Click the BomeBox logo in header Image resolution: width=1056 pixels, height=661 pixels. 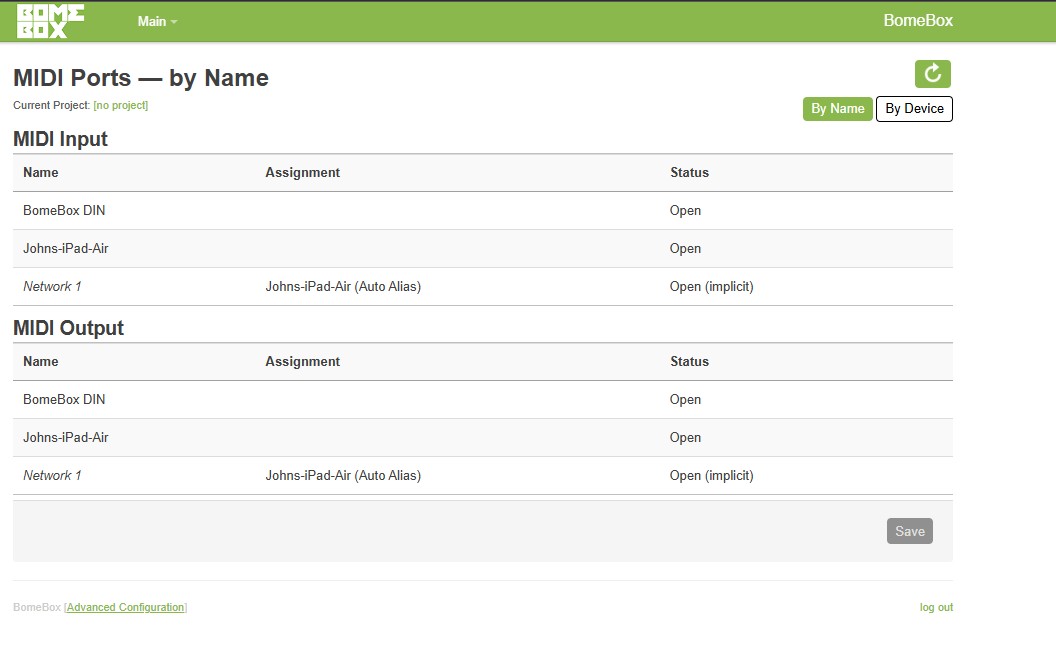(51, 21)
